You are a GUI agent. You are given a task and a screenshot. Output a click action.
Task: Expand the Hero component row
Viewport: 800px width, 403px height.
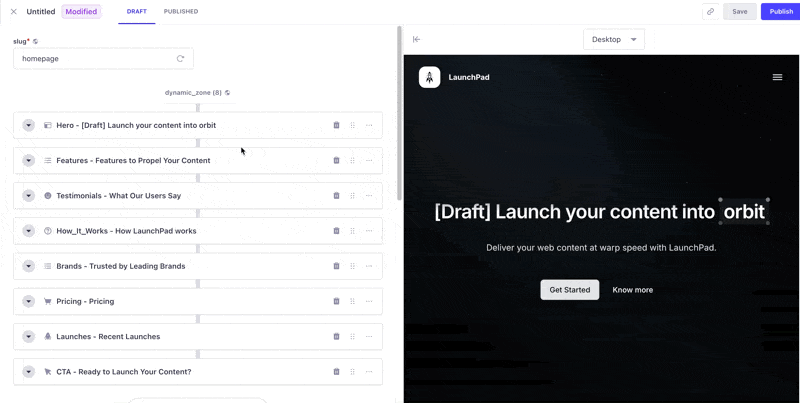[29, 125]
